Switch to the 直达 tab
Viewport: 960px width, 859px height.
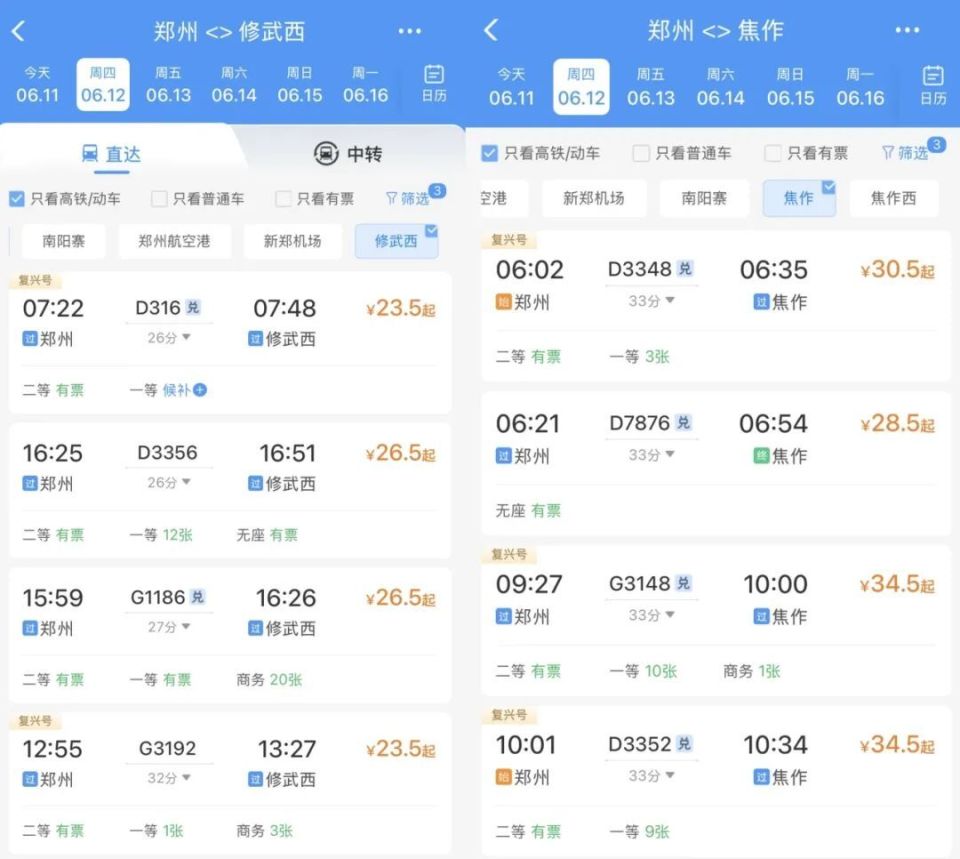pyautogui.click(x=111, y=154)
